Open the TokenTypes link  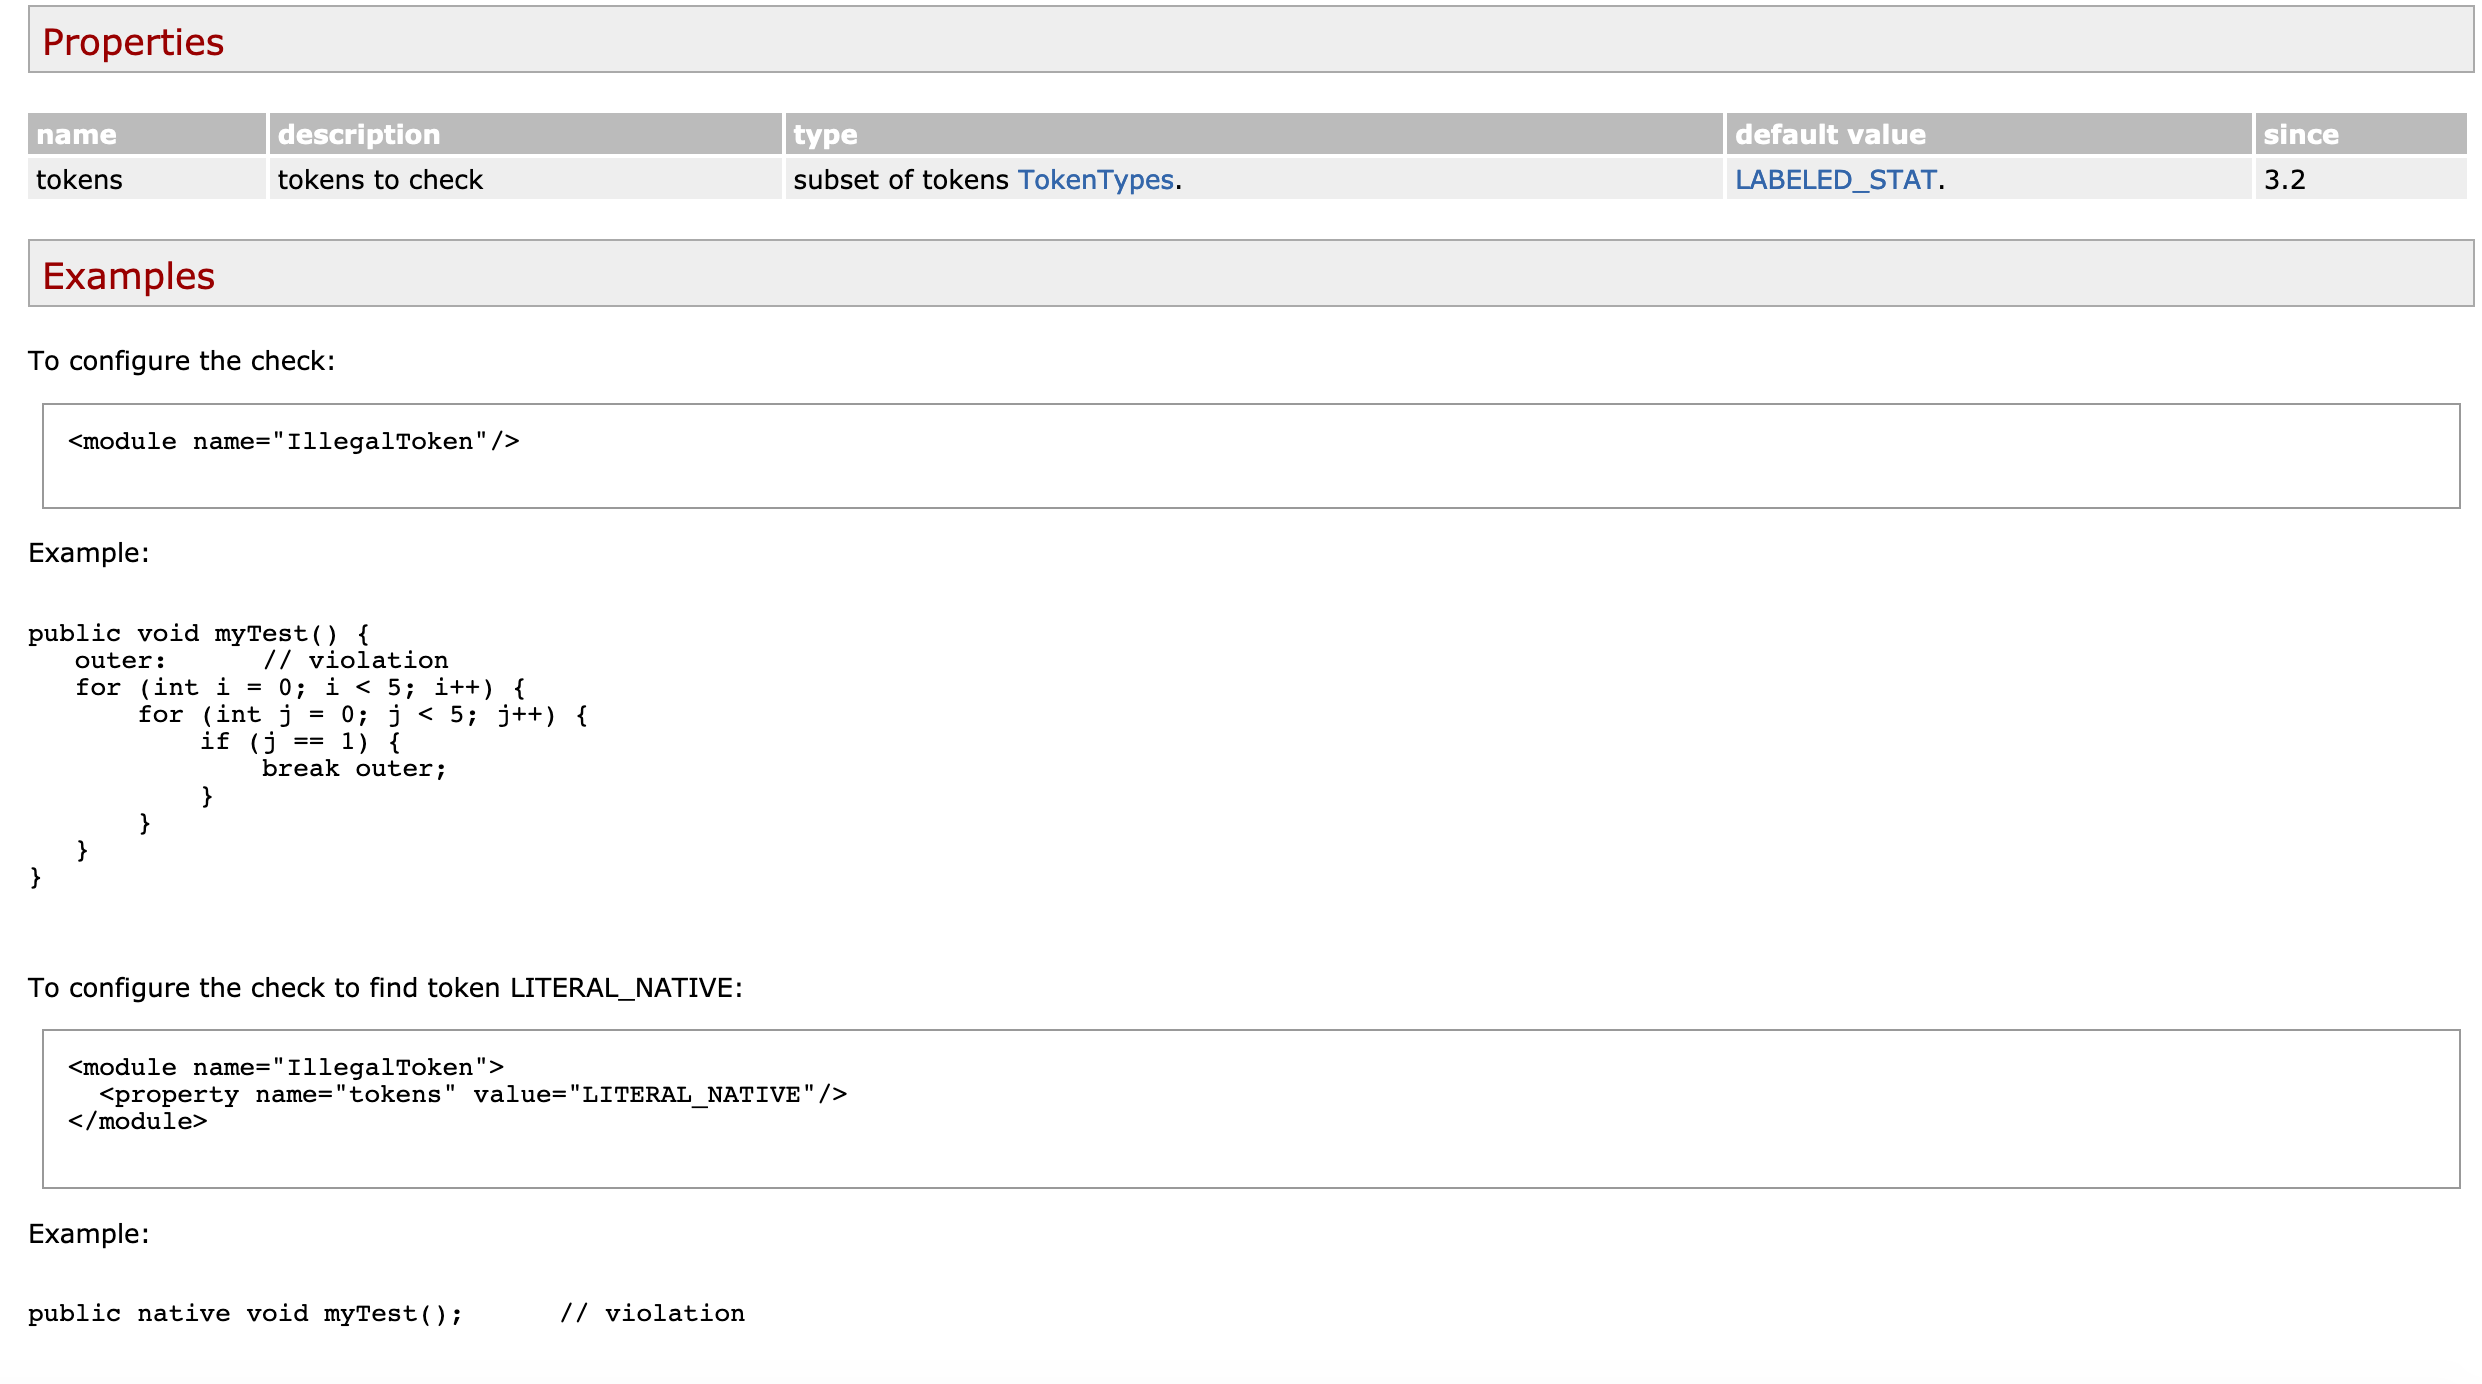tap(1096, 180)
